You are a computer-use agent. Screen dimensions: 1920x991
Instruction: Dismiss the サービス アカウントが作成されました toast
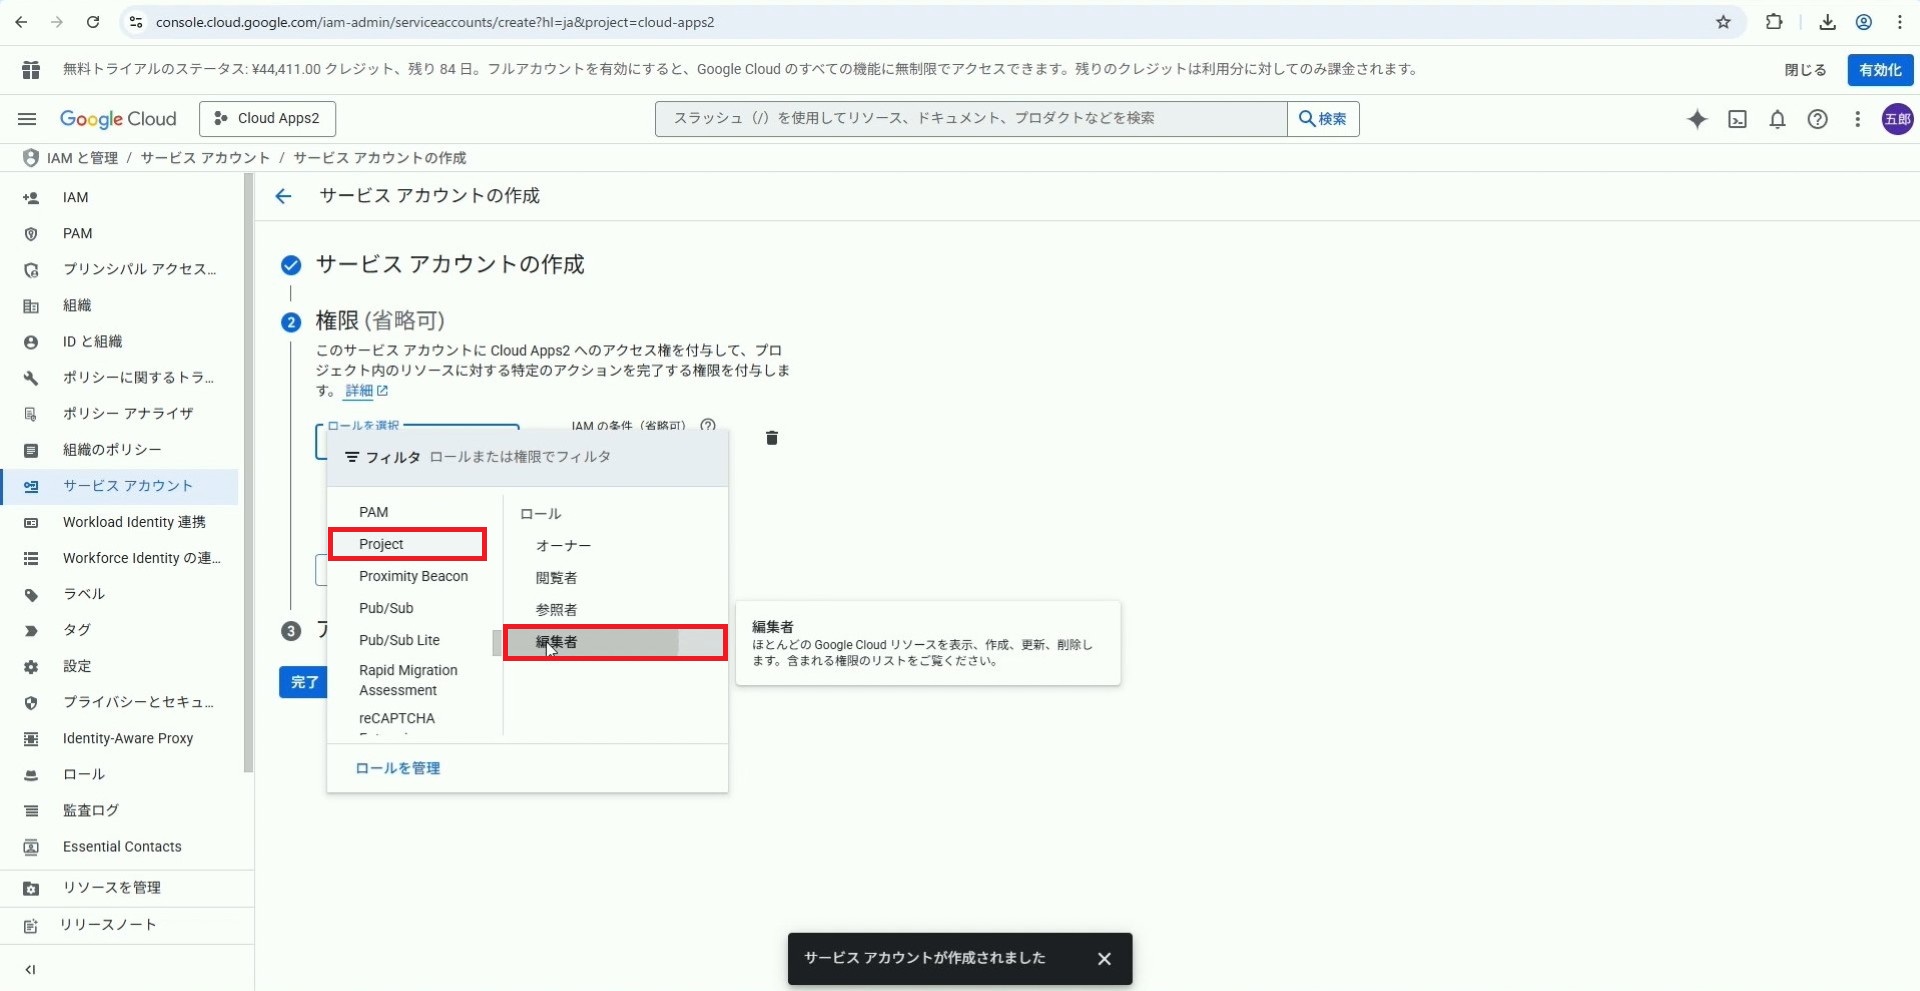coord(1104,959)
